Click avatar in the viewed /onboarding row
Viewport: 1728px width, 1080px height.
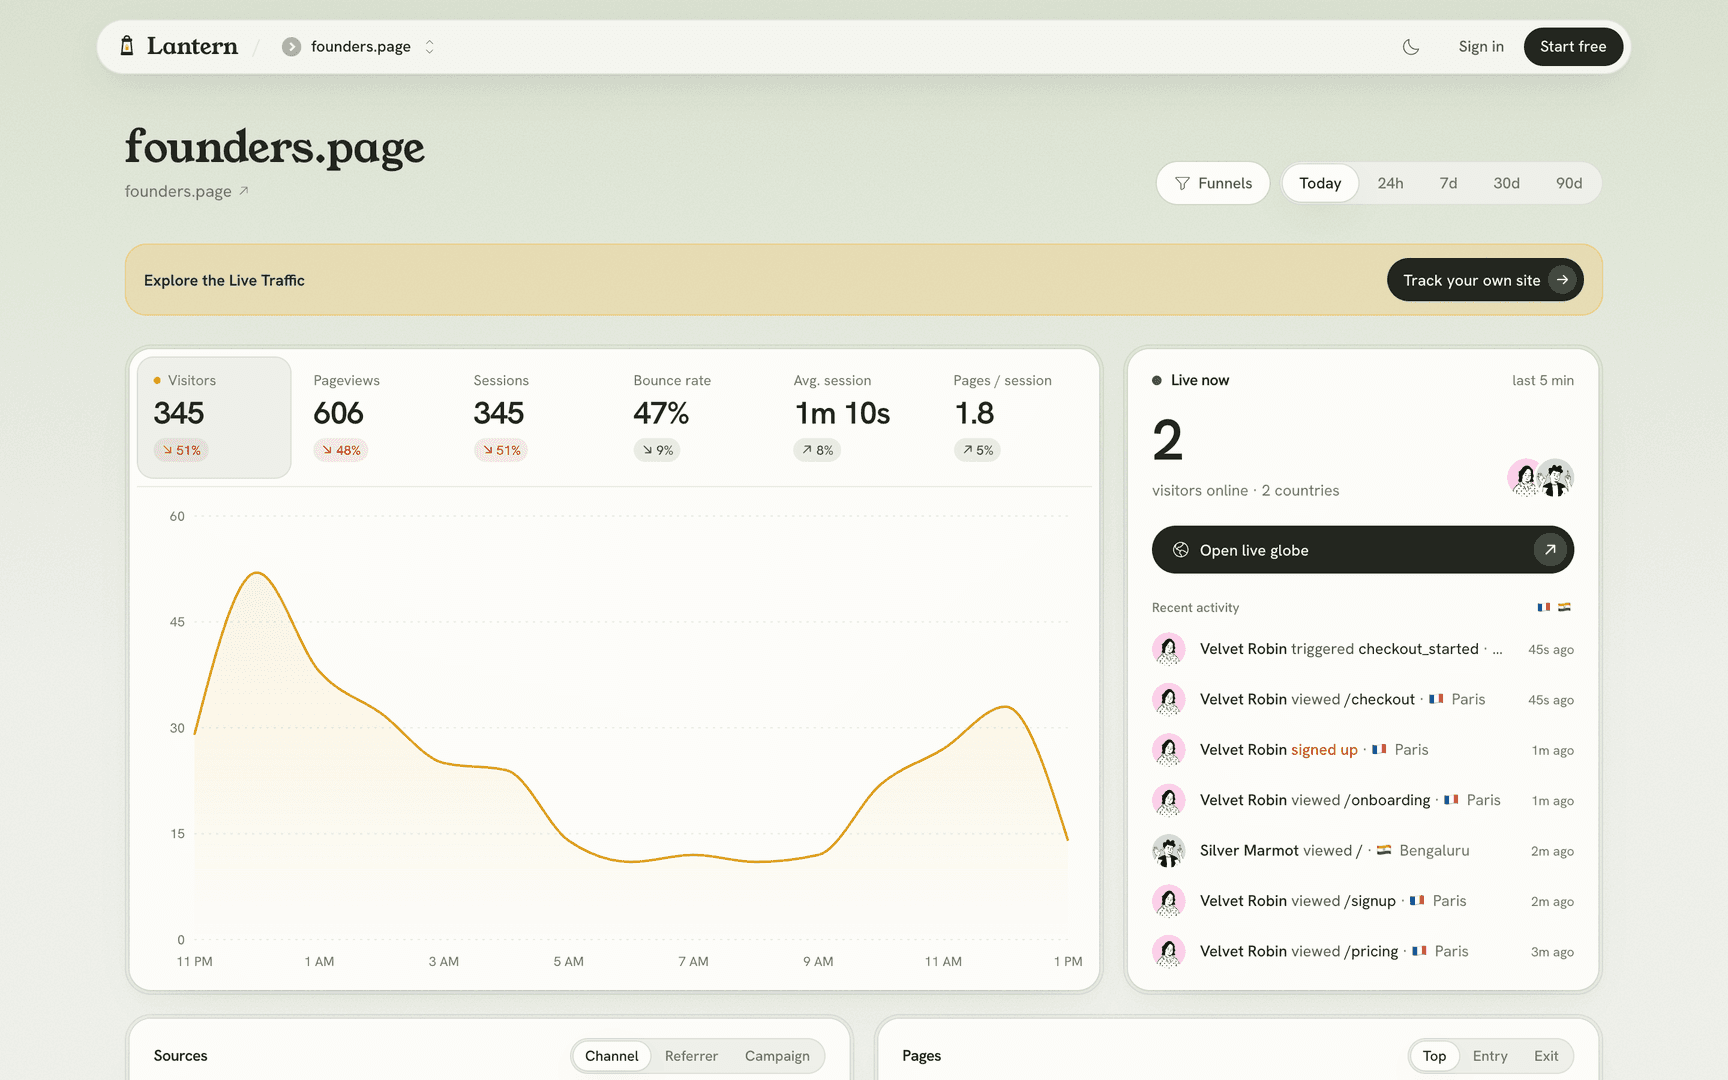1169,800
